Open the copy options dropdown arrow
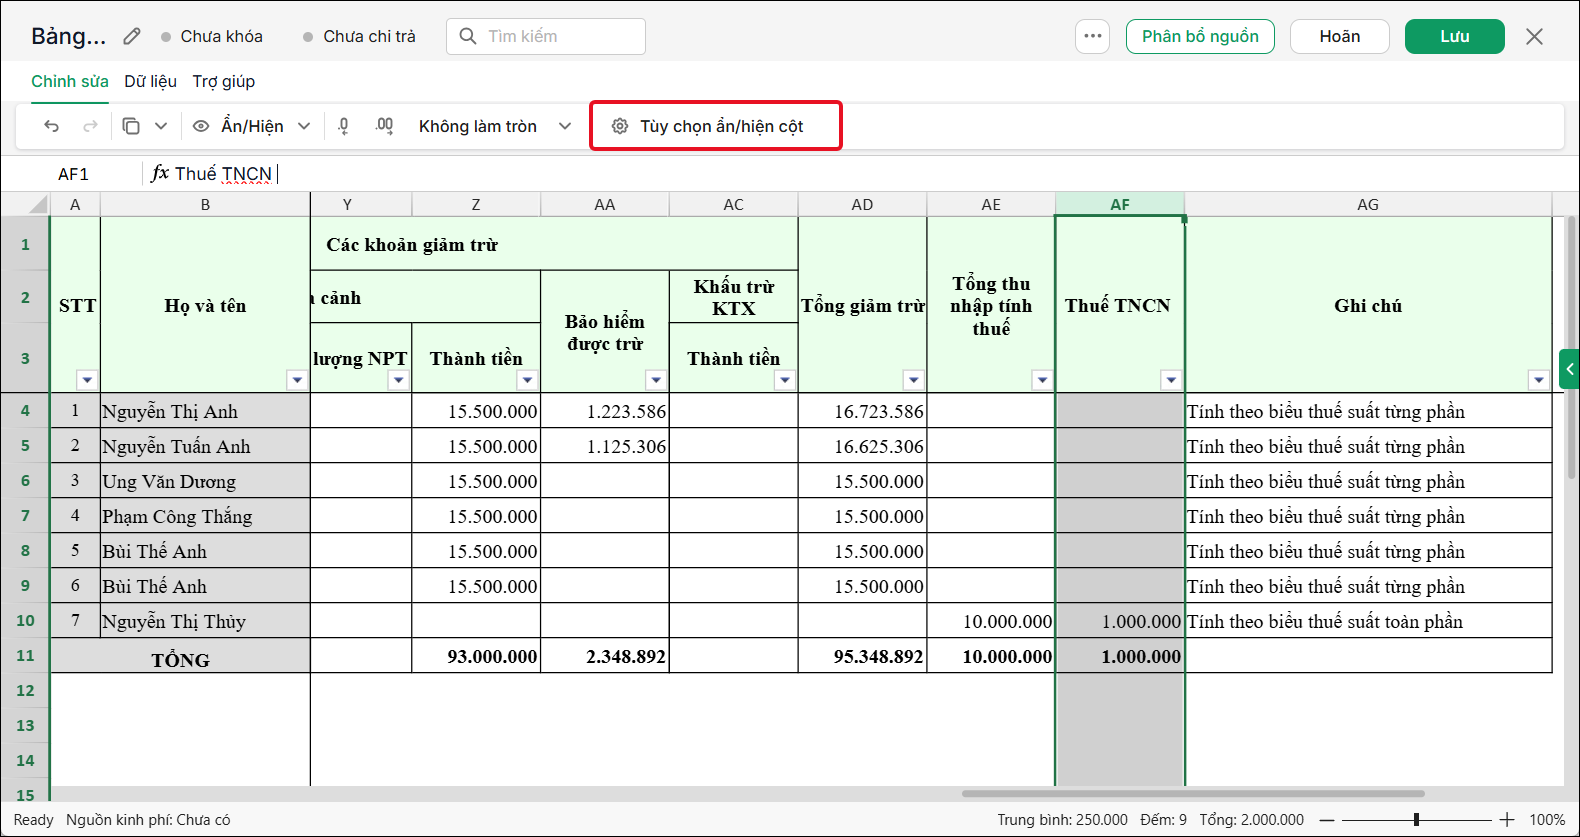Screen dimensions: 1580x837 pos(161,126)
